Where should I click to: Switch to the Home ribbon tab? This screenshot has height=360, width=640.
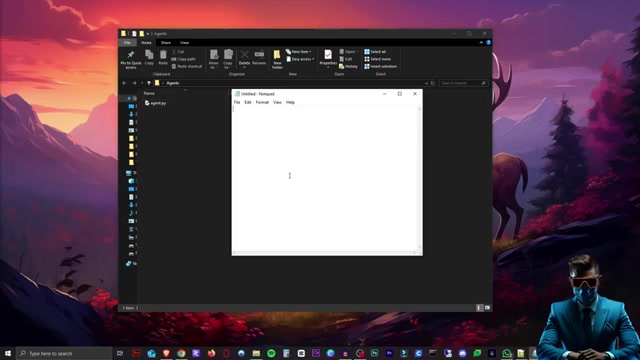click(146, 42)
